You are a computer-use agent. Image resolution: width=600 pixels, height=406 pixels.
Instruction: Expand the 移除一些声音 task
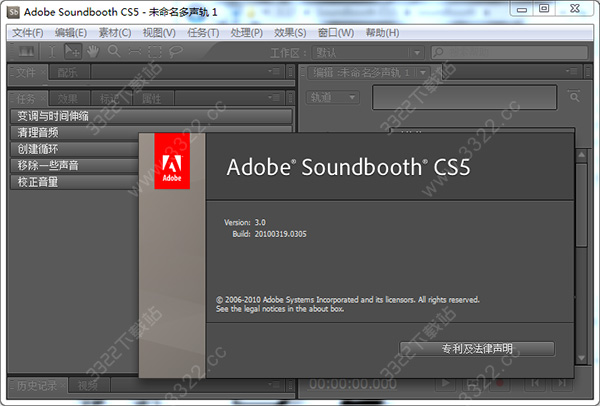(x=75, y=165)
